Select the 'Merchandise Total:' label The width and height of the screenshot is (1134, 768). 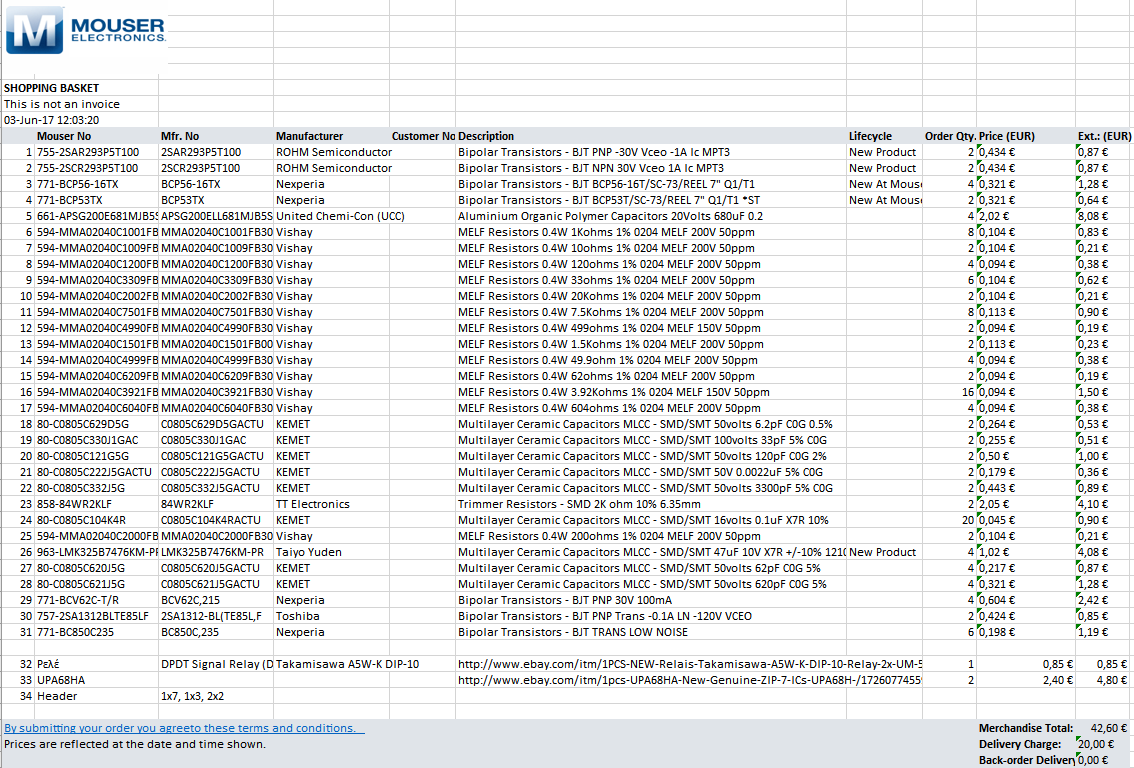pos(1026,728)
